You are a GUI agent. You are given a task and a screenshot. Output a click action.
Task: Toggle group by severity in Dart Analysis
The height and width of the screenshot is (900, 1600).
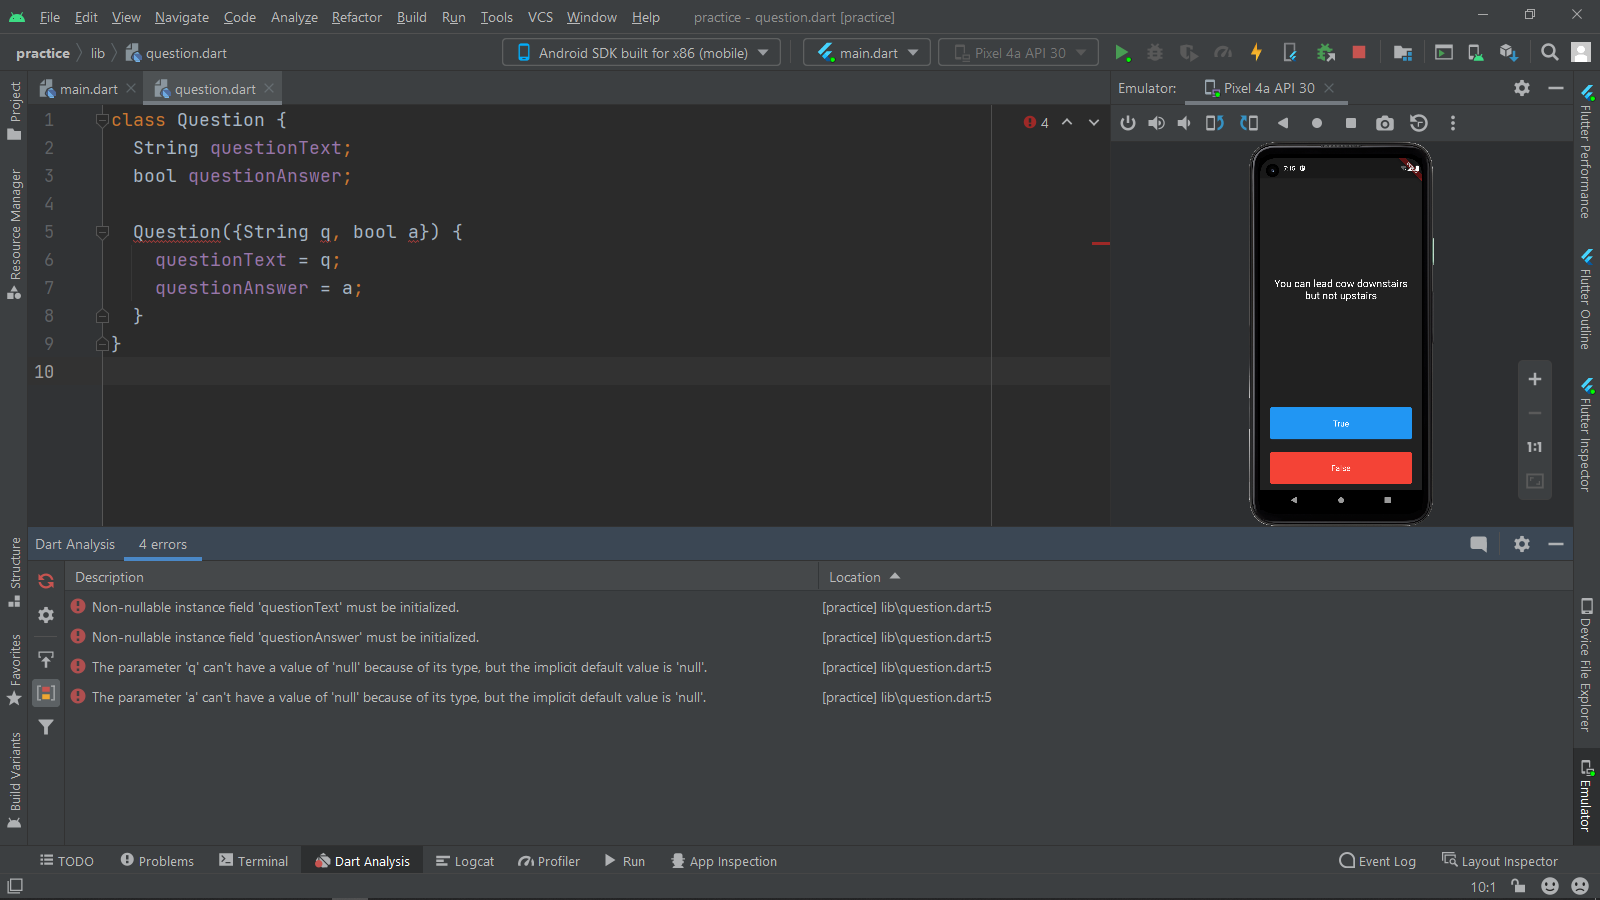(x=46, y=693)
